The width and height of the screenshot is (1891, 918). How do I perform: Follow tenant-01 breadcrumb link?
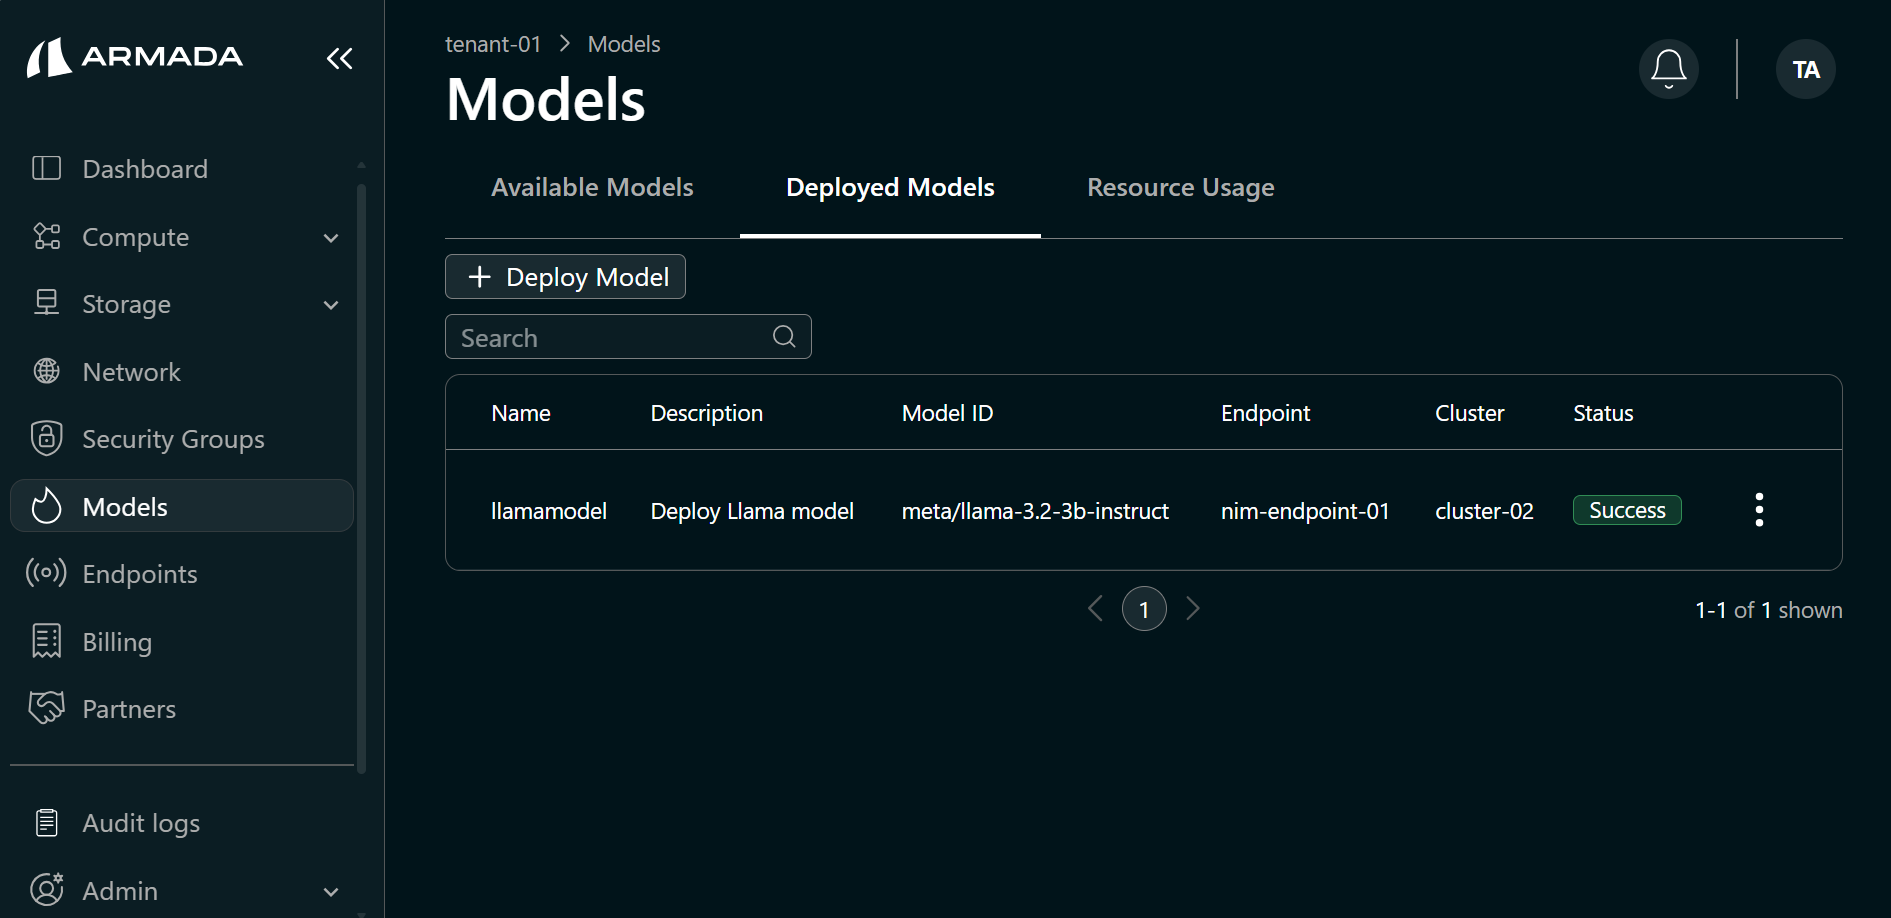pyautogui.click(x=493, y=44)
